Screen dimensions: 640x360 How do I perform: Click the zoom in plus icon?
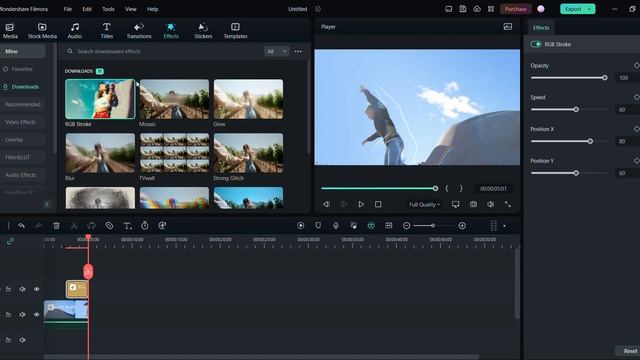(x=462, y=225)
